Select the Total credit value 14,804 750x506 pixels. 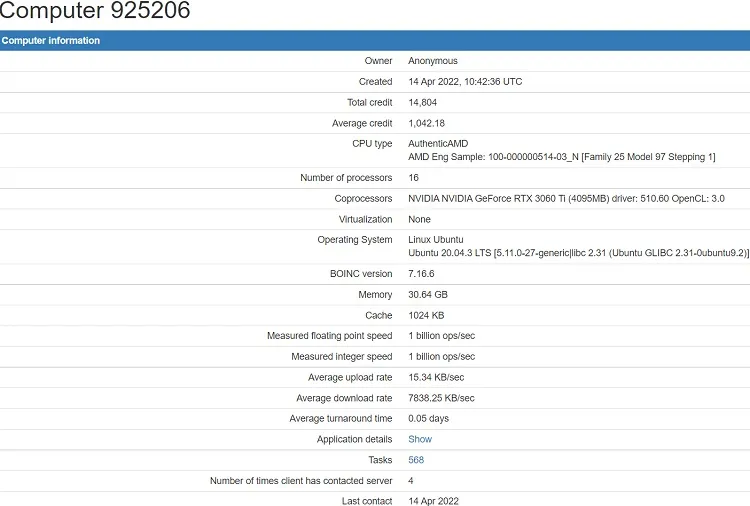[x=422, y=102]
